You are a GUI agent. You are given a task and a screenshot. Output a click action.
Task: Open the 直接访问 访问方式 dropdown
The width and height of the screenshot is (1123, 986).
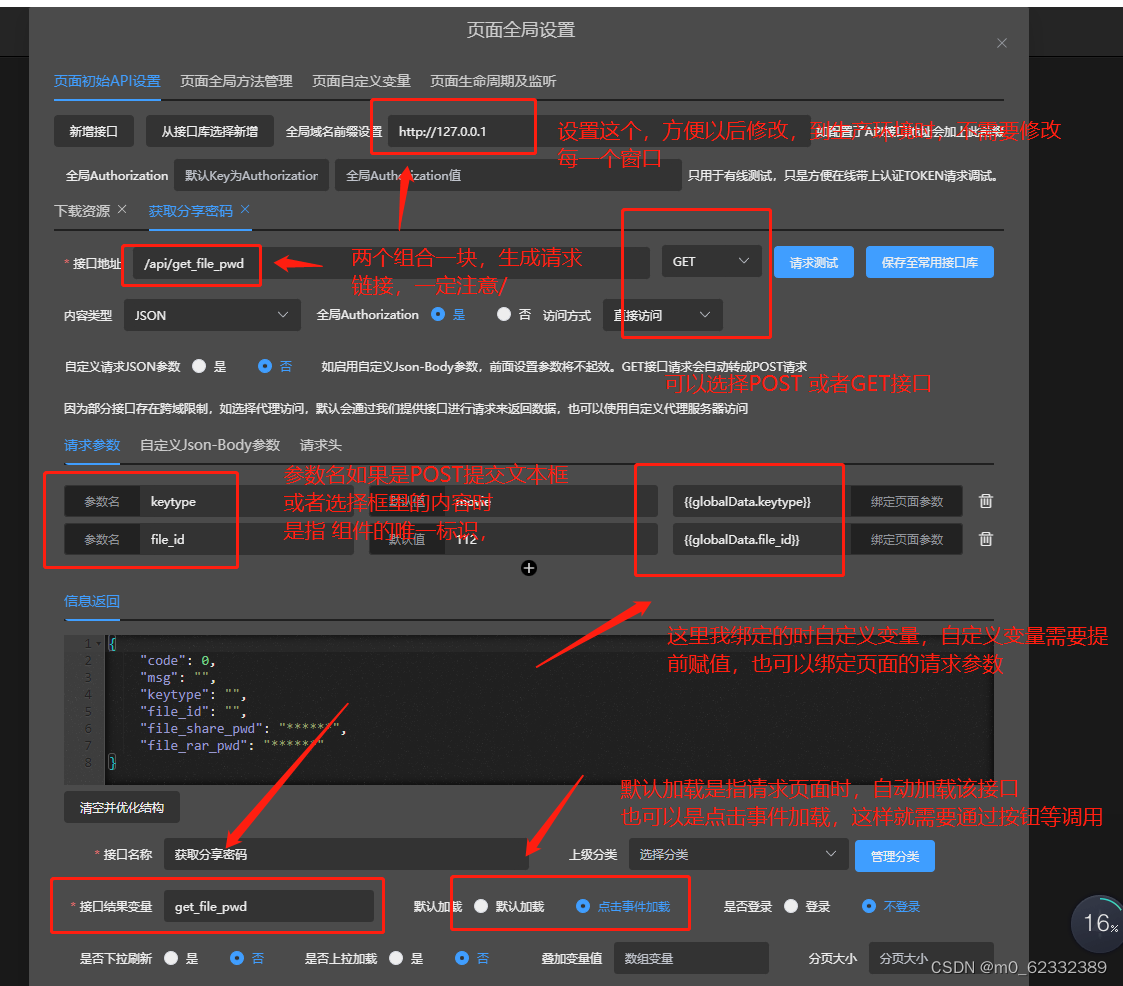(662, 315)
